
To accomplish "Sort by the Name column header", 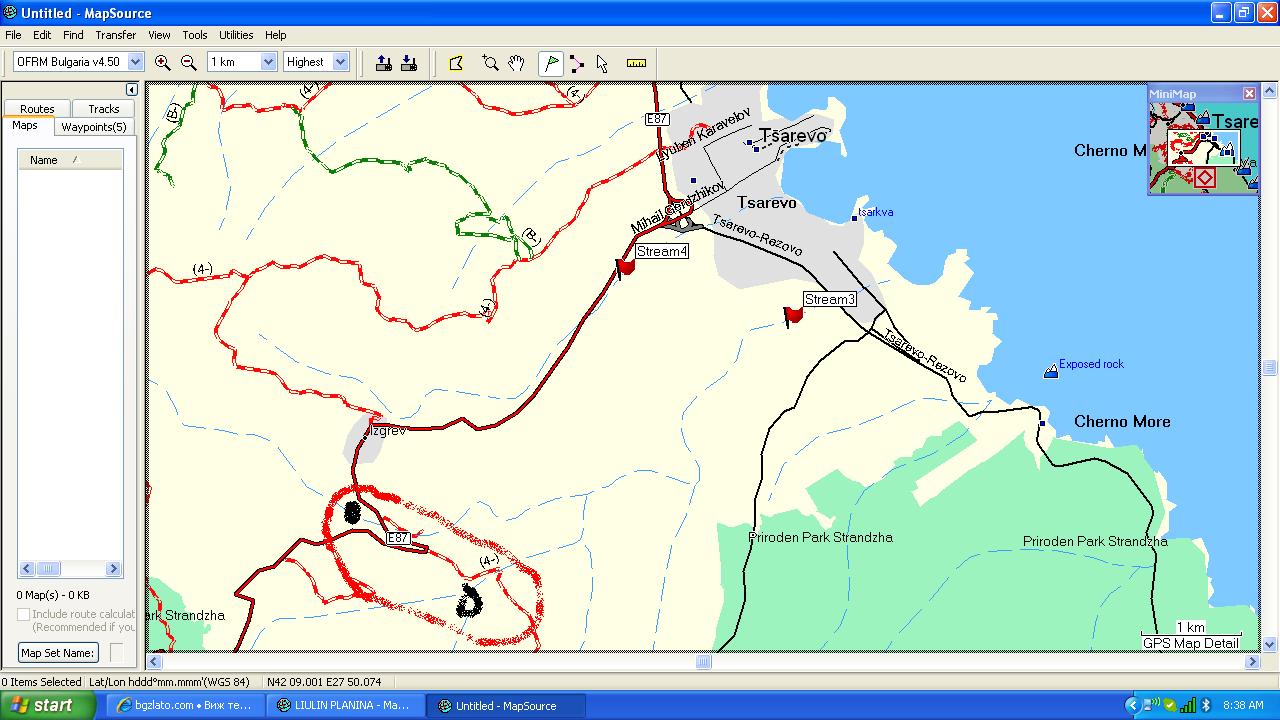I will tap(70, 160).
